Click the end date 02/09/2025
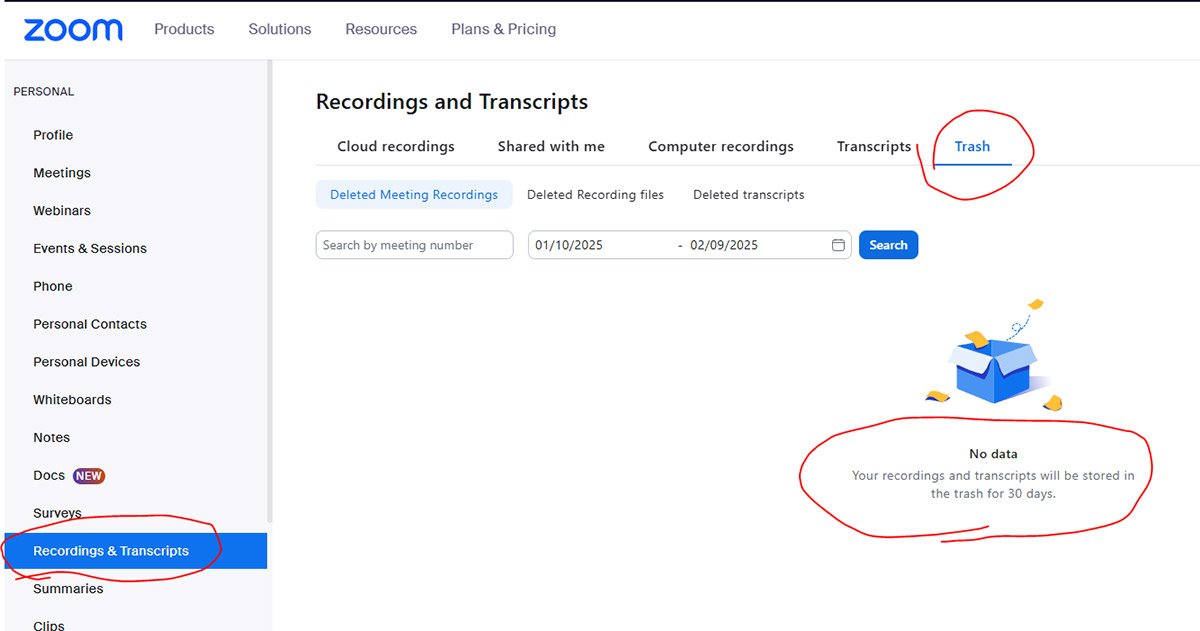1200x631 pixels. click(x=724, y=245)
